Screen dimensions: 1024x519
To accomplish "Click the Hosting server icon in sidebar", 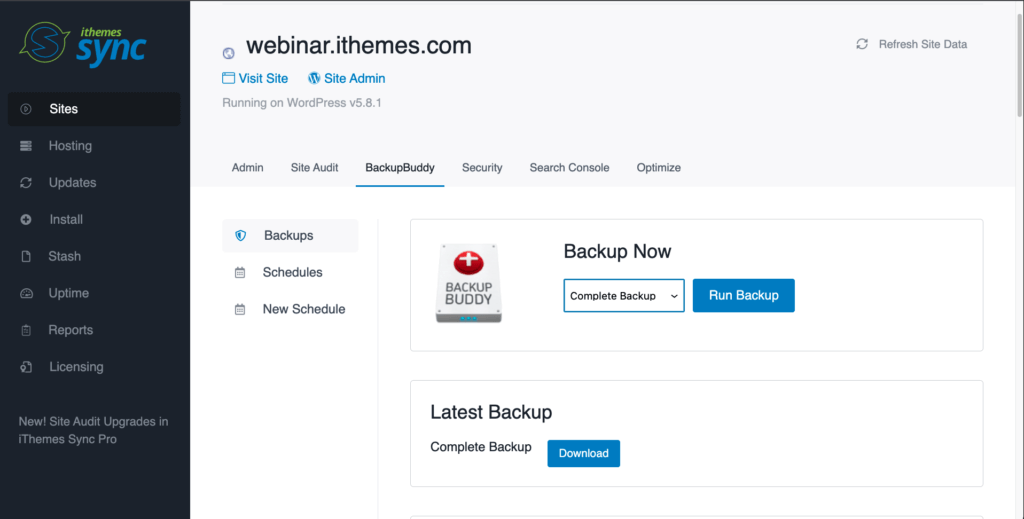I will (25, 146).
